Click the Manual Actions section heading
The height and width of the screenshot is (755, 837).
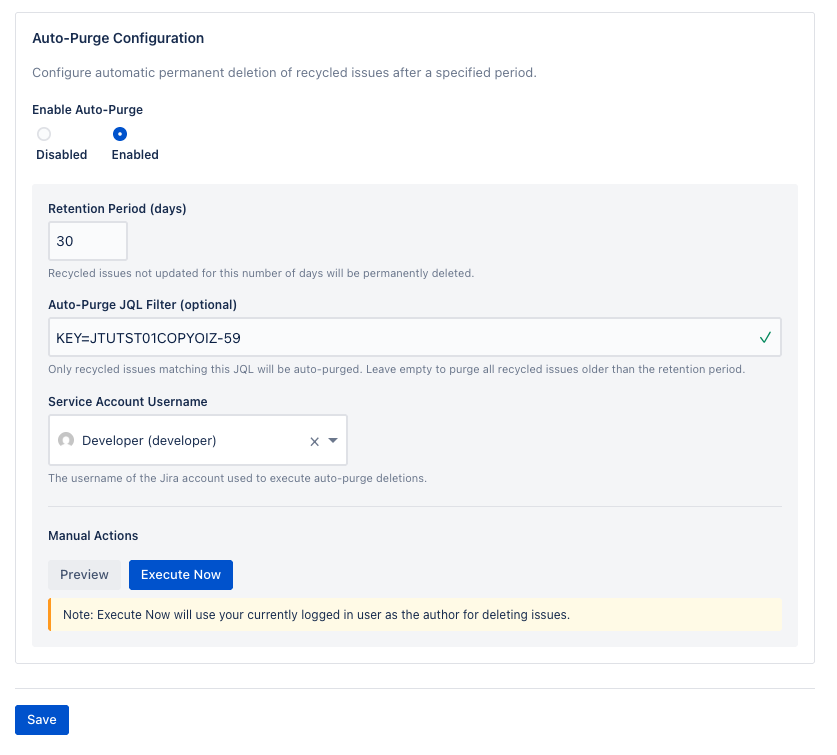click(x=93, y=536)
